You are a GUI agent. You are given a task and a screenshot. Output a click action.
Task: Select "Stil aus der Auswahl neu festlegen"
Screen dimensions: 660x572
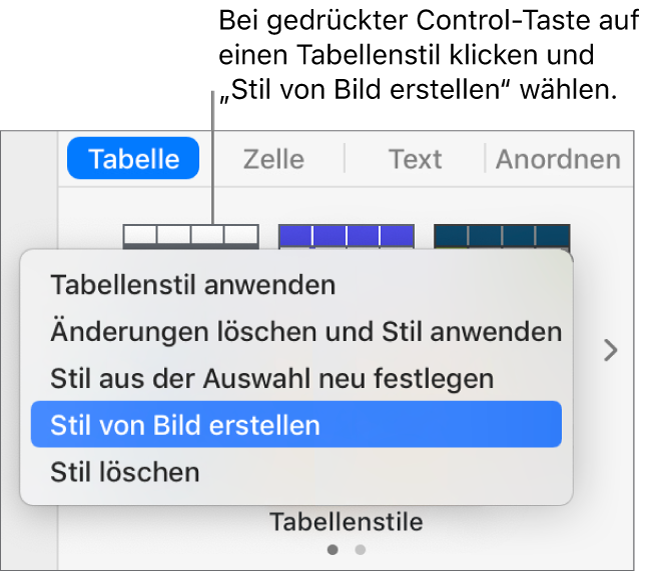point(272,378)
